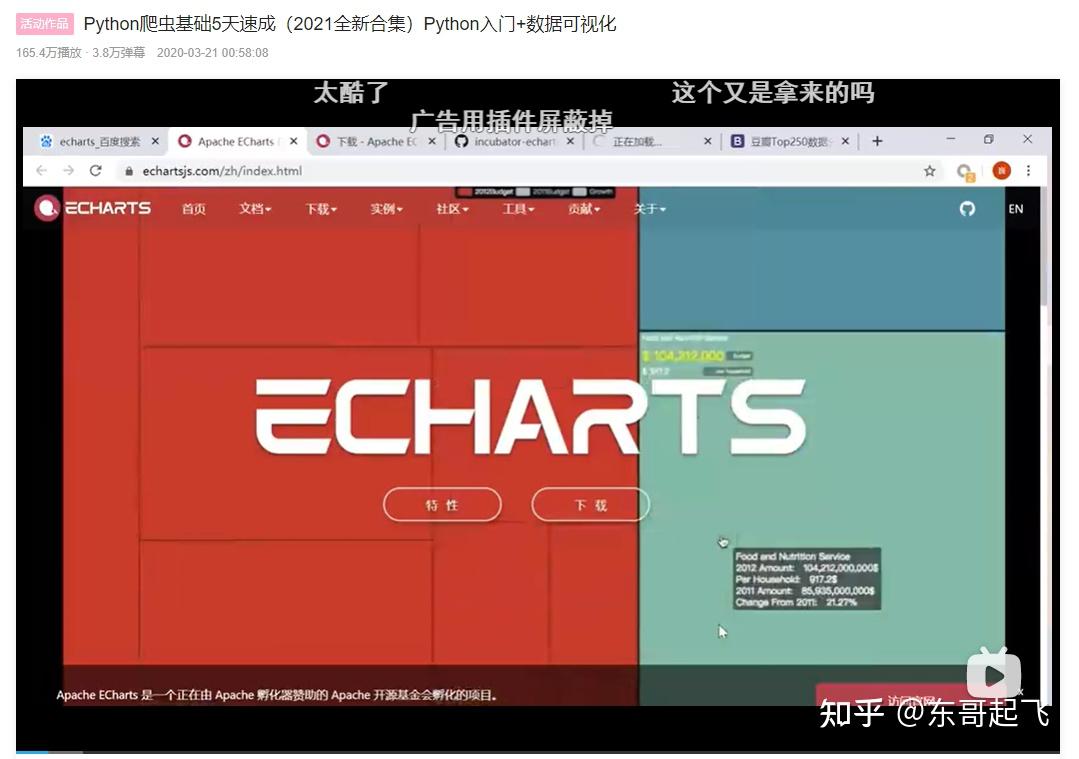1079x759 pixels.
Task: Click the page reload icon
Action: [x=95, y=171]
